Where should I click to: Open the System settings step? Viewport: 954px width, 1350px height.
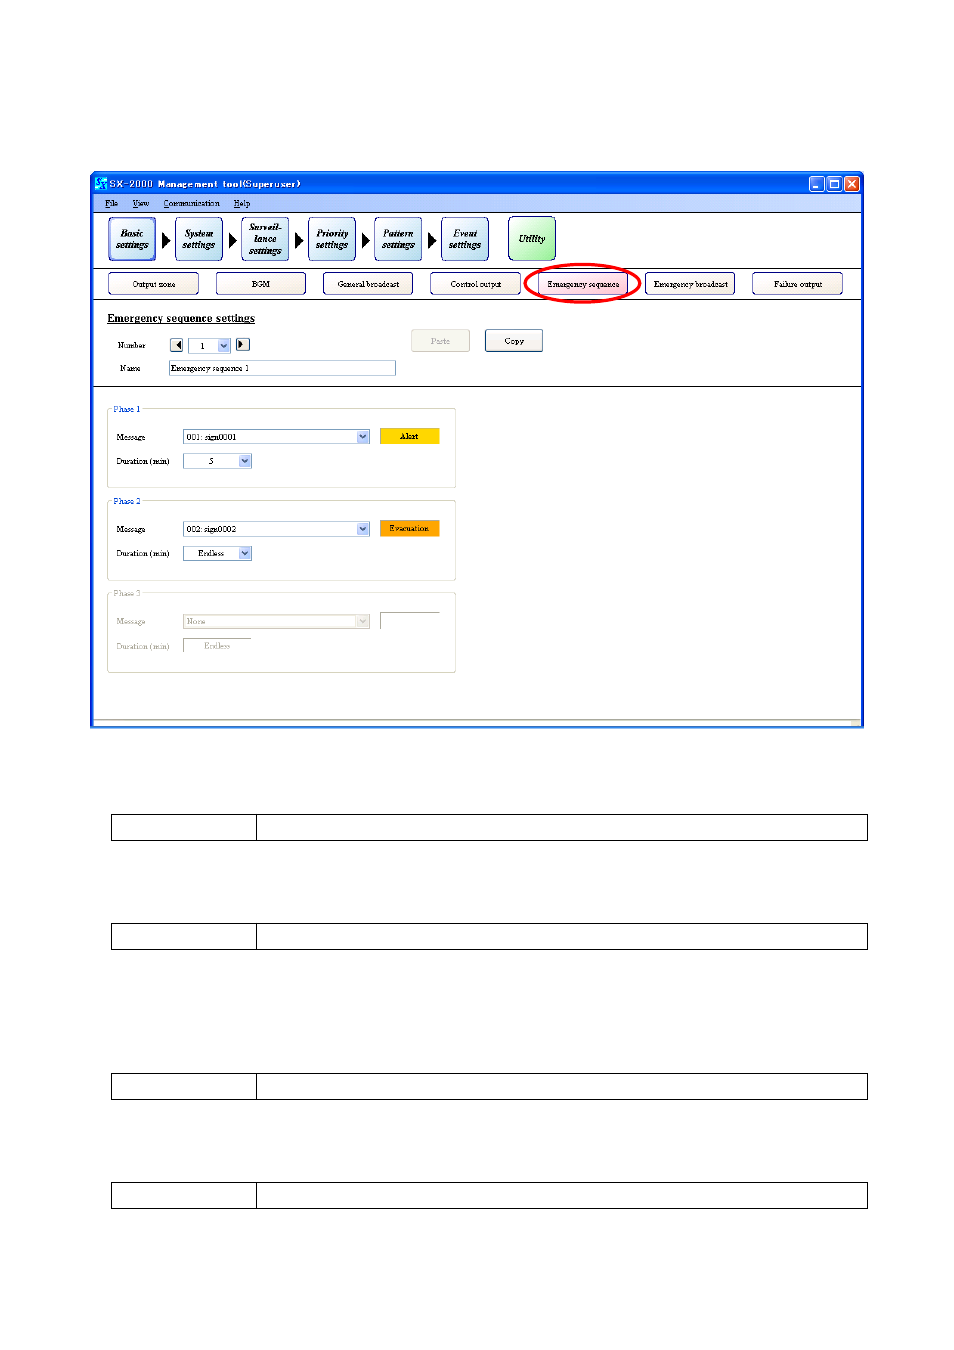tap(199, 239)
